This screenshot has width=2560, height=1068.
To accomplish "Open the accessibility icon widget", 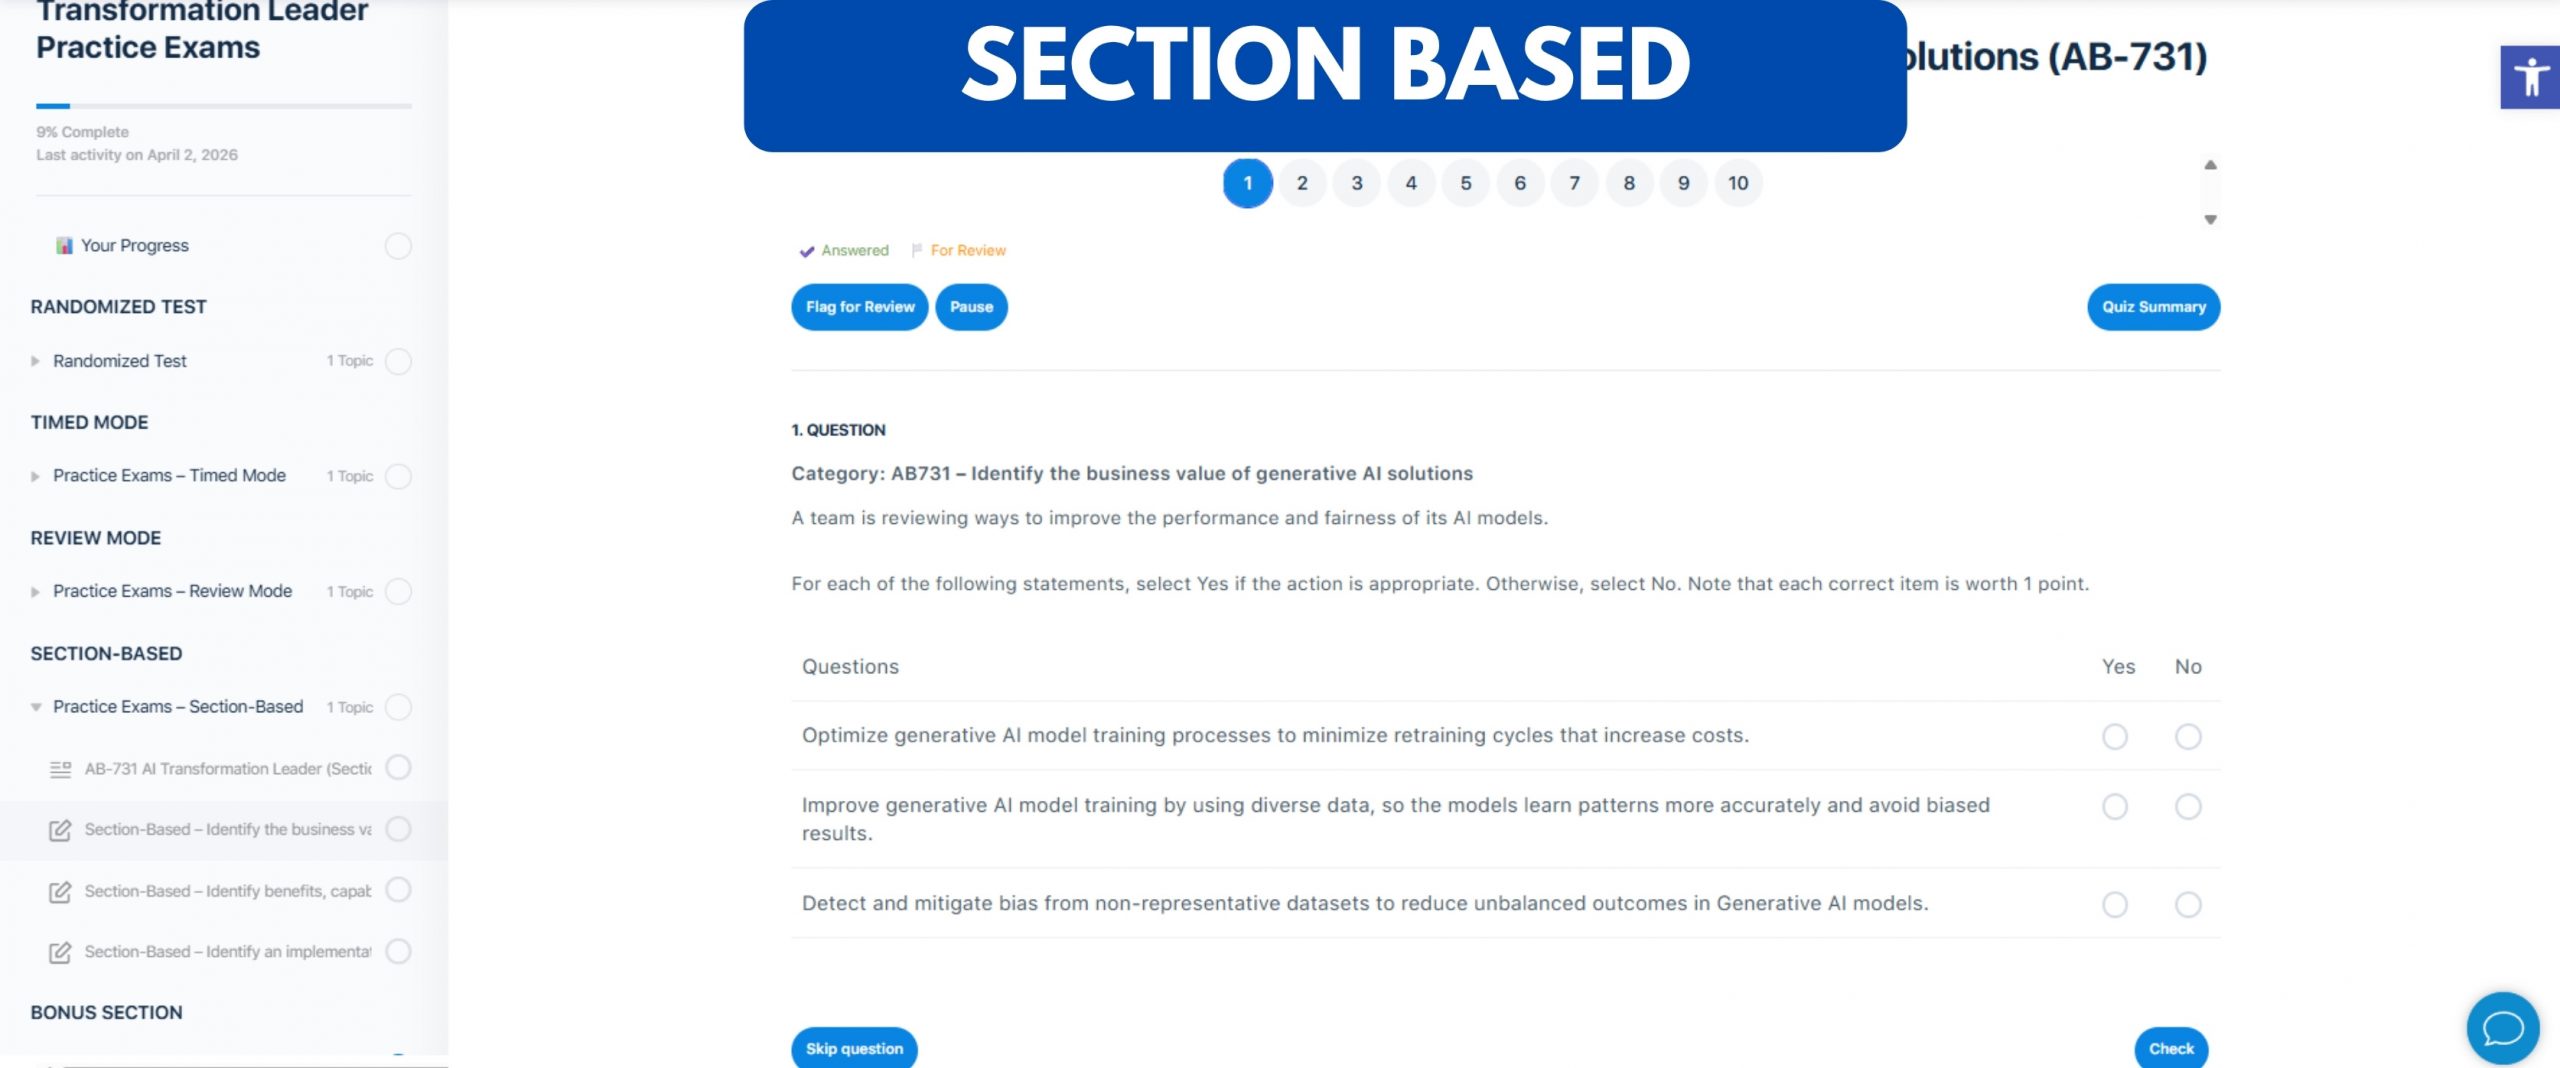I will tap(2530, 77).
